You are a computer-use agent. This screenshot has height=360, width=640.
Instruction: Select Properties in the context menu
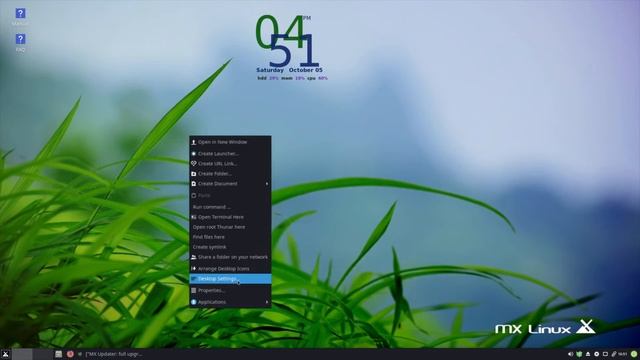coord(230,290)
